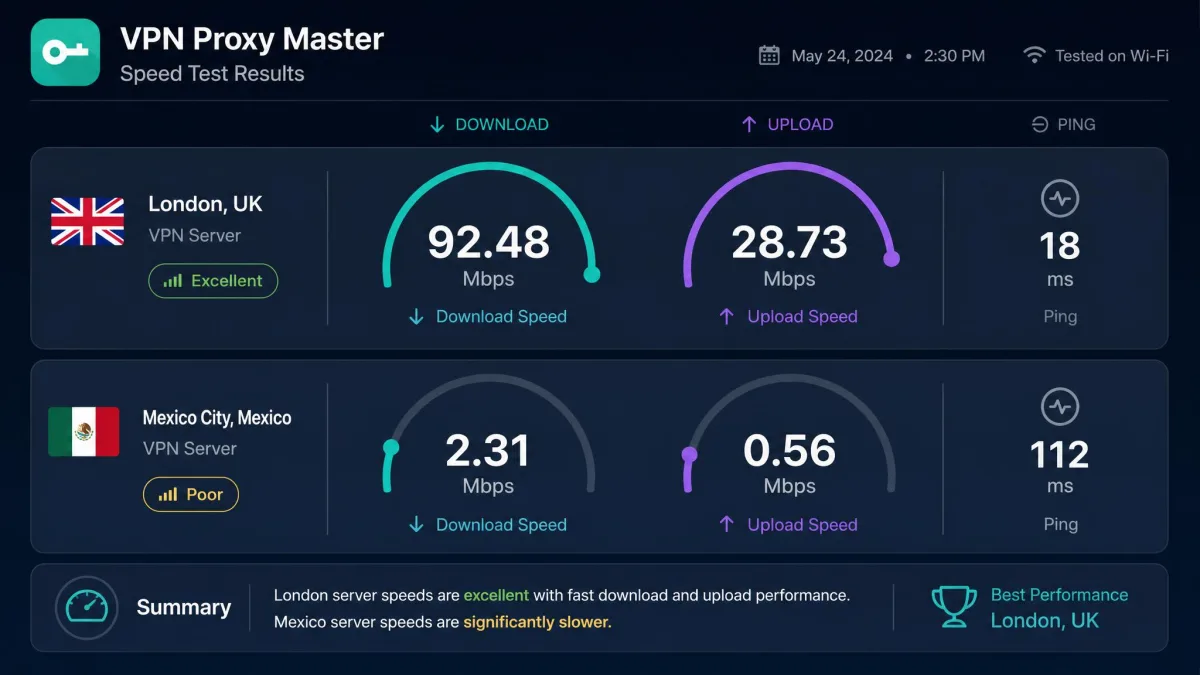
Task: Click the 2:30 PM time
Action: (954, 56)
